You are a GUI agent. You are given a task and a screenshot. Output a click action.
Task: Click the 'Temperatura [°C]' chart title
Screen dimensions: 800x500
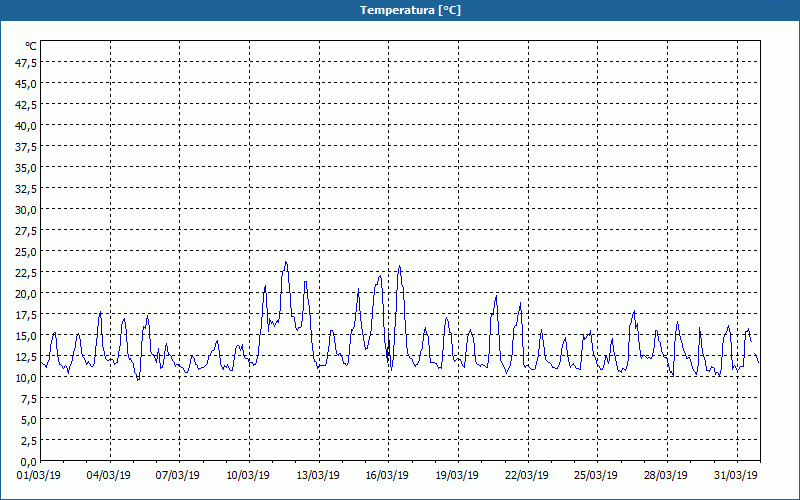[410, 10]
